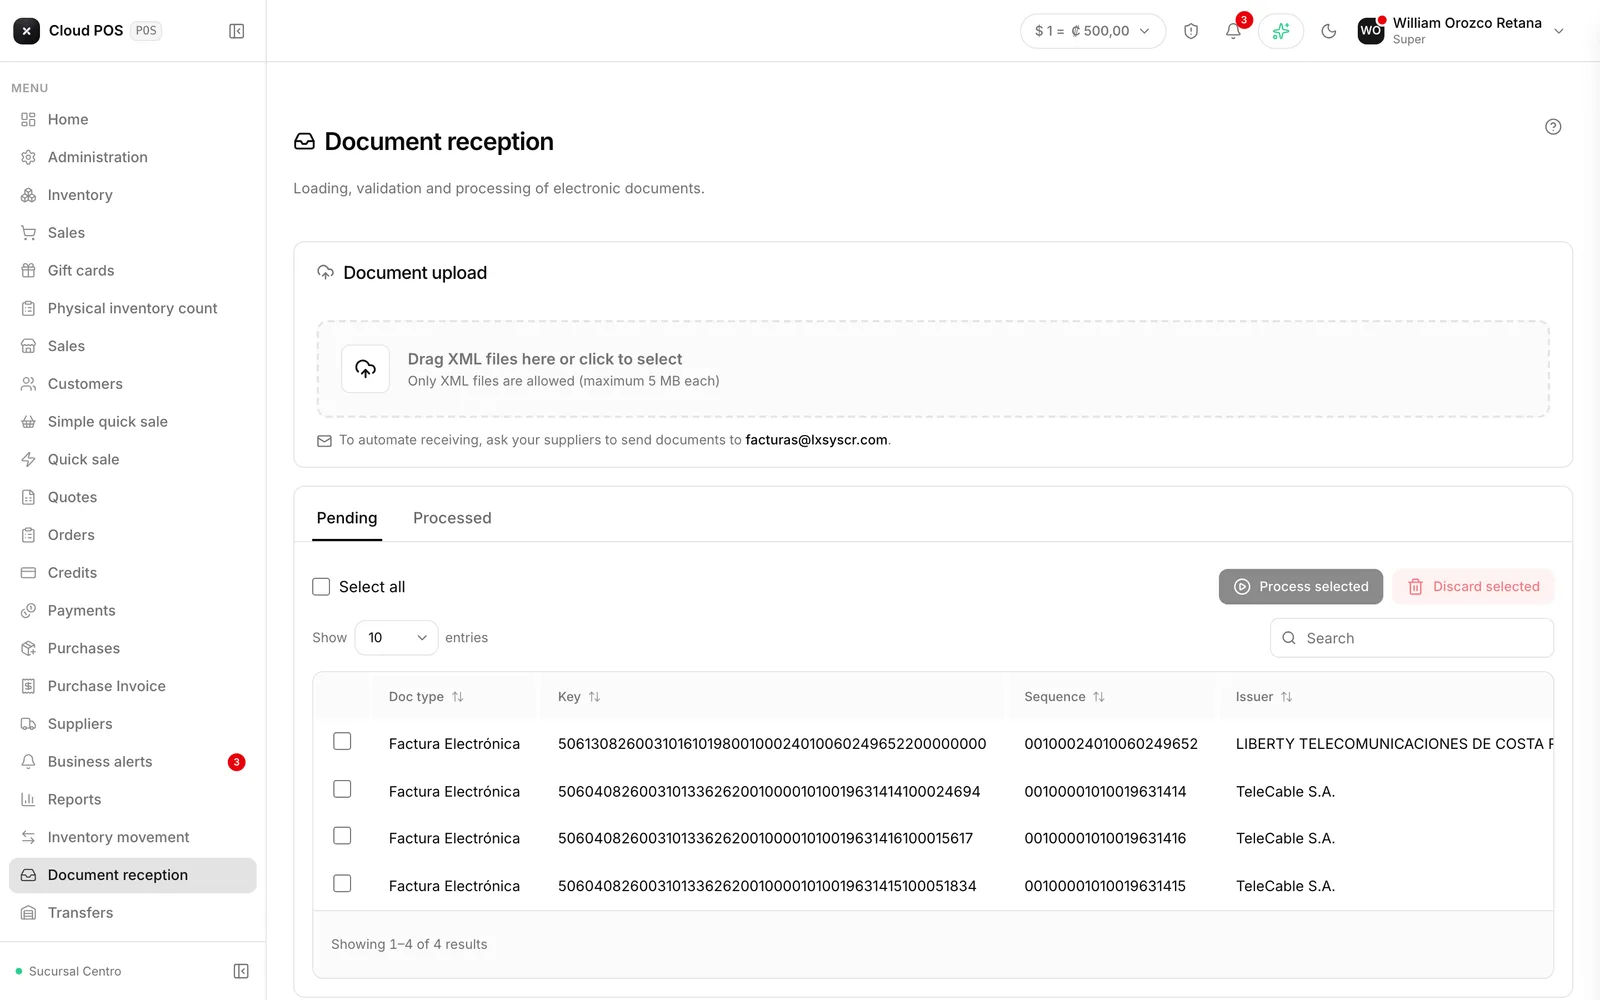Screen dimensions: 1600x1000
Task: Click the Business alerts badge showing 3
Action: coord(237,762)
